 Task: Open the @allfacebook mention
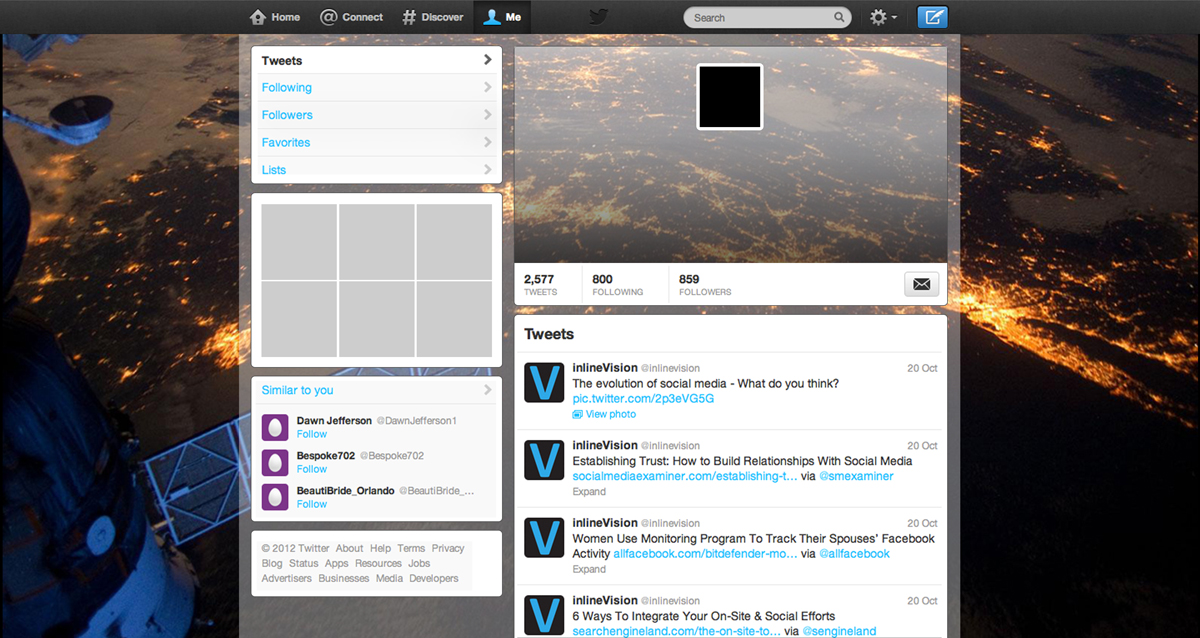854,554
